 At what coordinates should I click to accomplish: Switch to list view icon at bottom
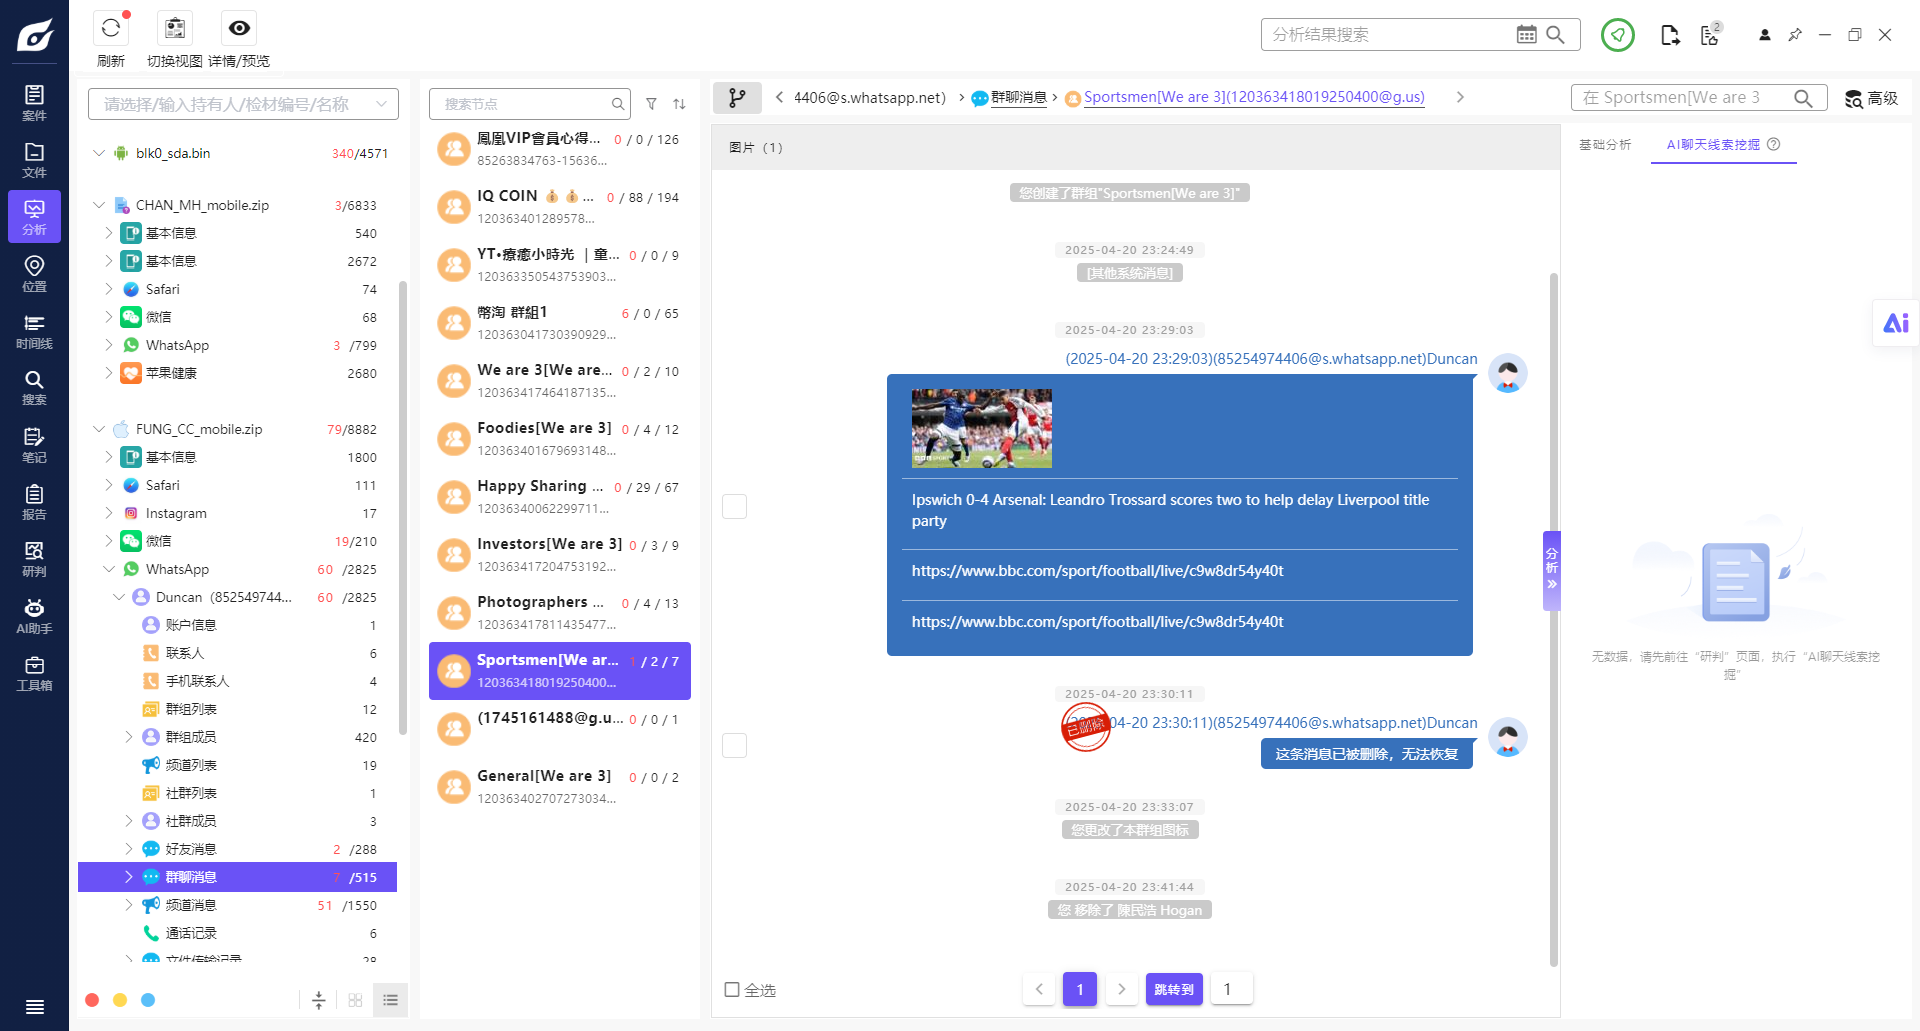(x=390, y=1000)
